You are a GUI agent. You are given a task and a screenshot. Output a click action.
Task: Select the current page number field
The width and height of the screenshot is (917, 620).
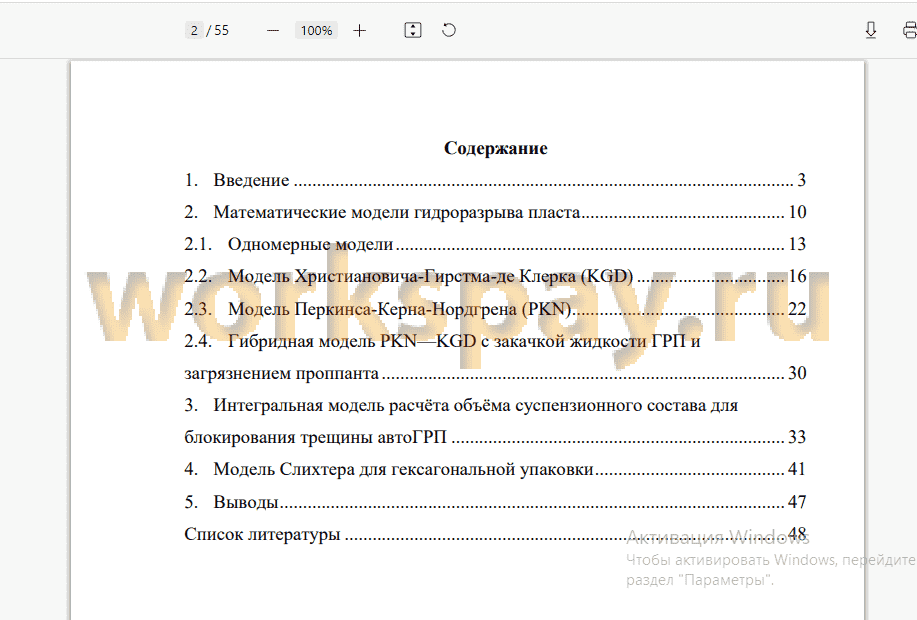pyautogui.click(x=194, y=30)
